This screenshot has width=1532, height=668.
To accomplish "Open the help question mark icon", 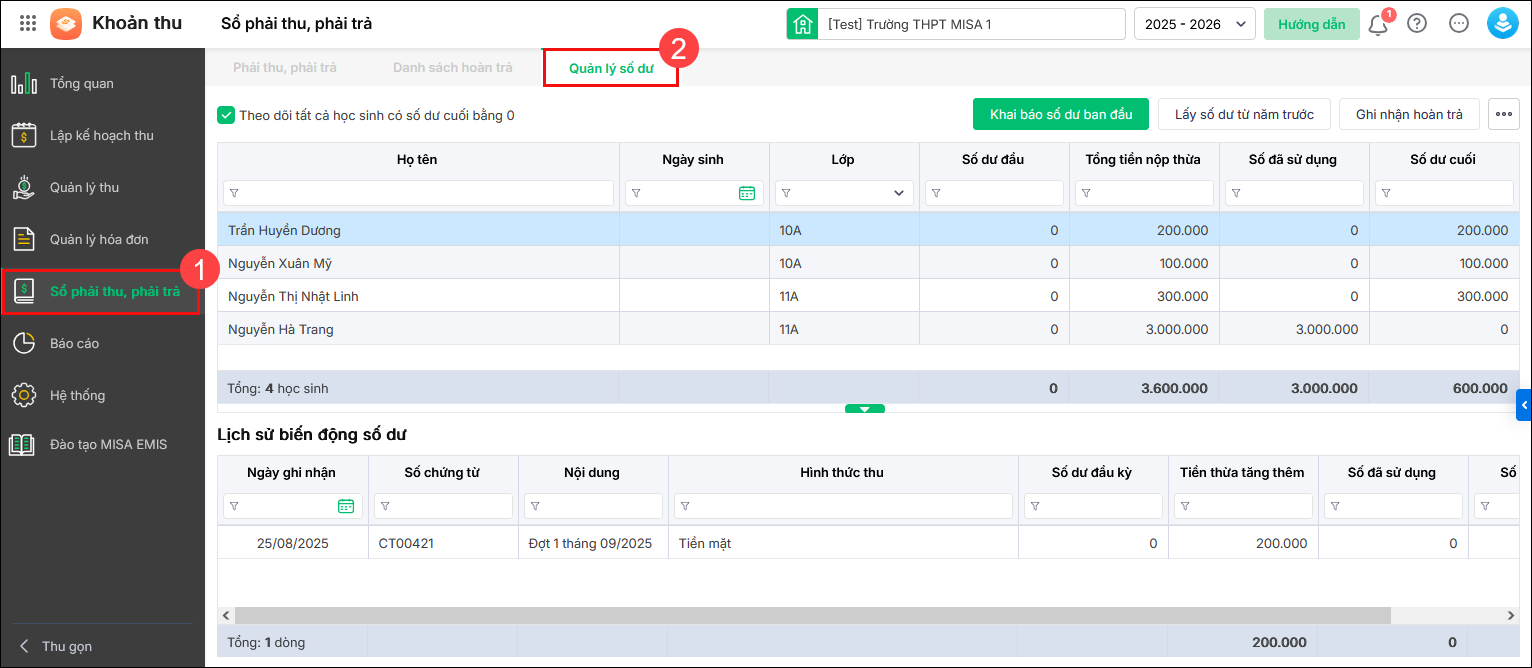I will [1417, 24].
